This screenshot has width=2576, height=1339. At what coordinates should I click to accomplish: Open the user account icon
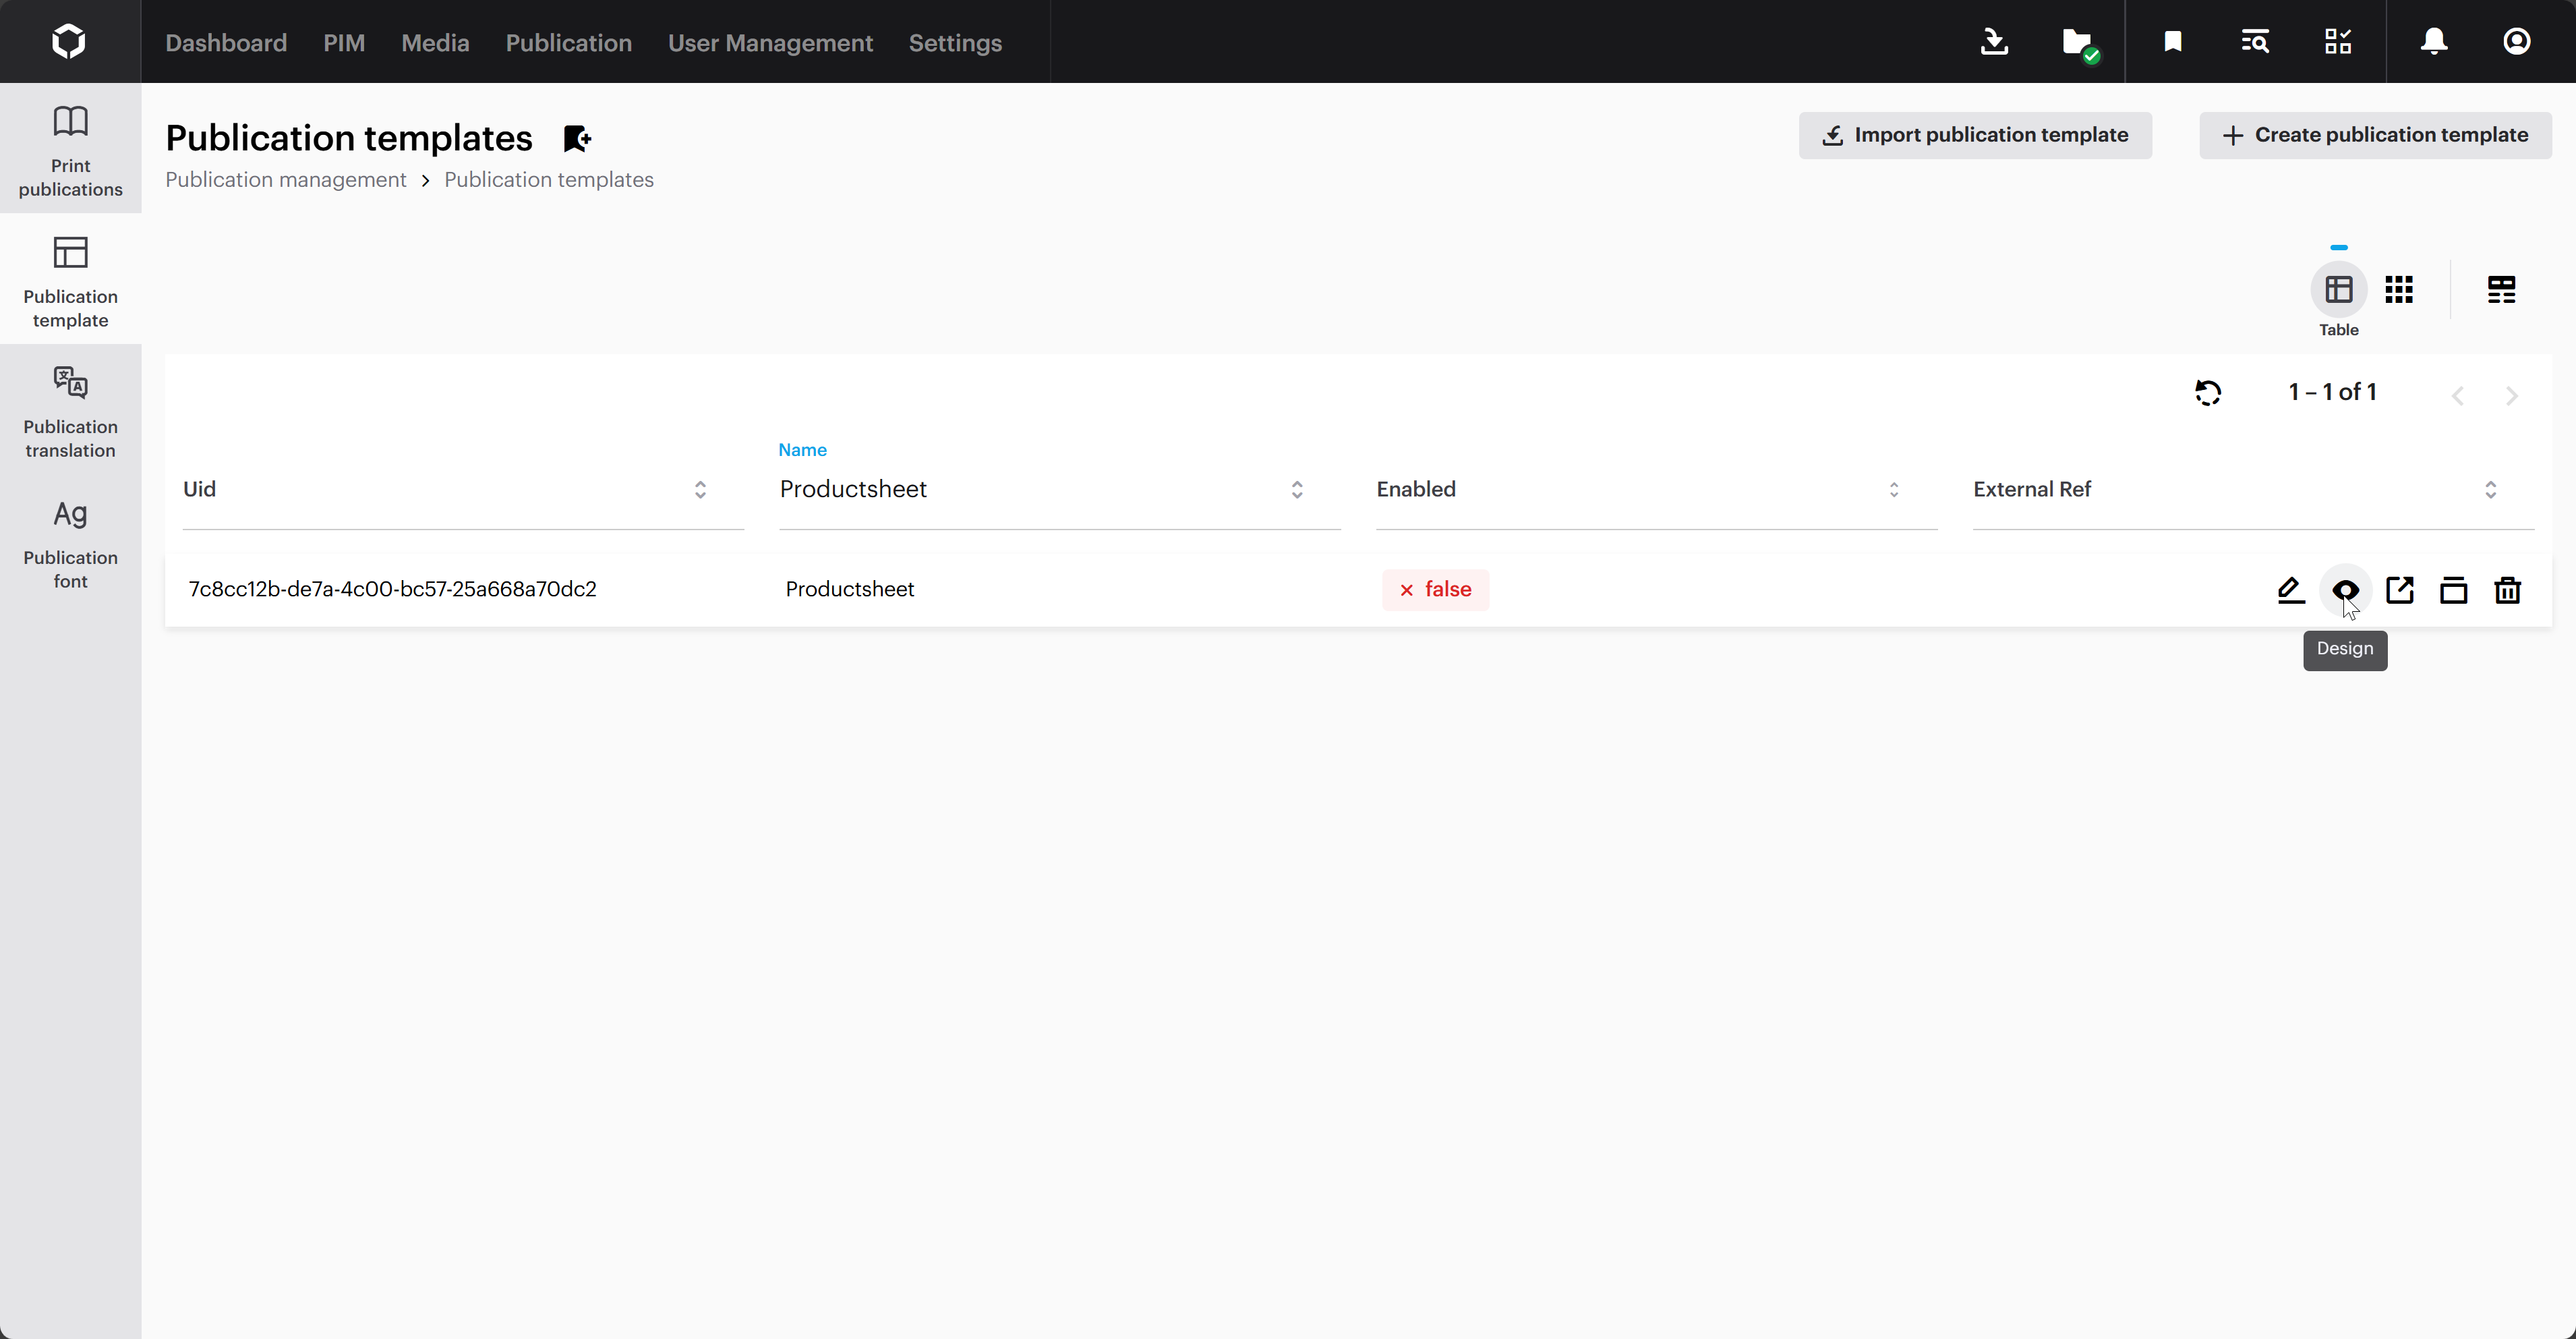[x=2517, y=41]
